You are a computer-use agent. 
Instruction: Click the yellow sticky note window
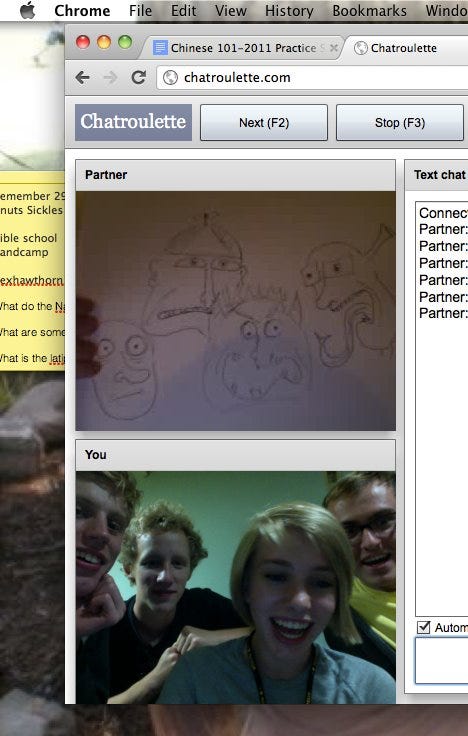tap(32, 271)
